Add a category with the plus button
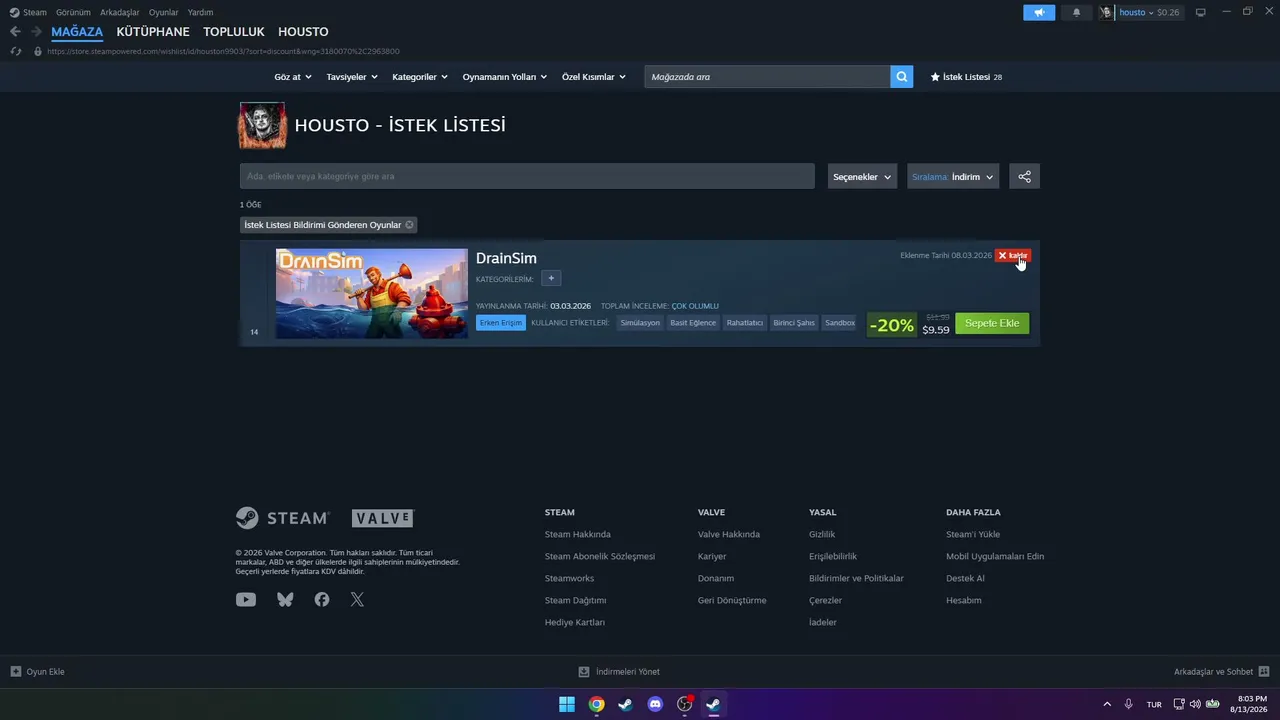The width and height of the screenshot is (1280, 720). click(x=552, y=279)
